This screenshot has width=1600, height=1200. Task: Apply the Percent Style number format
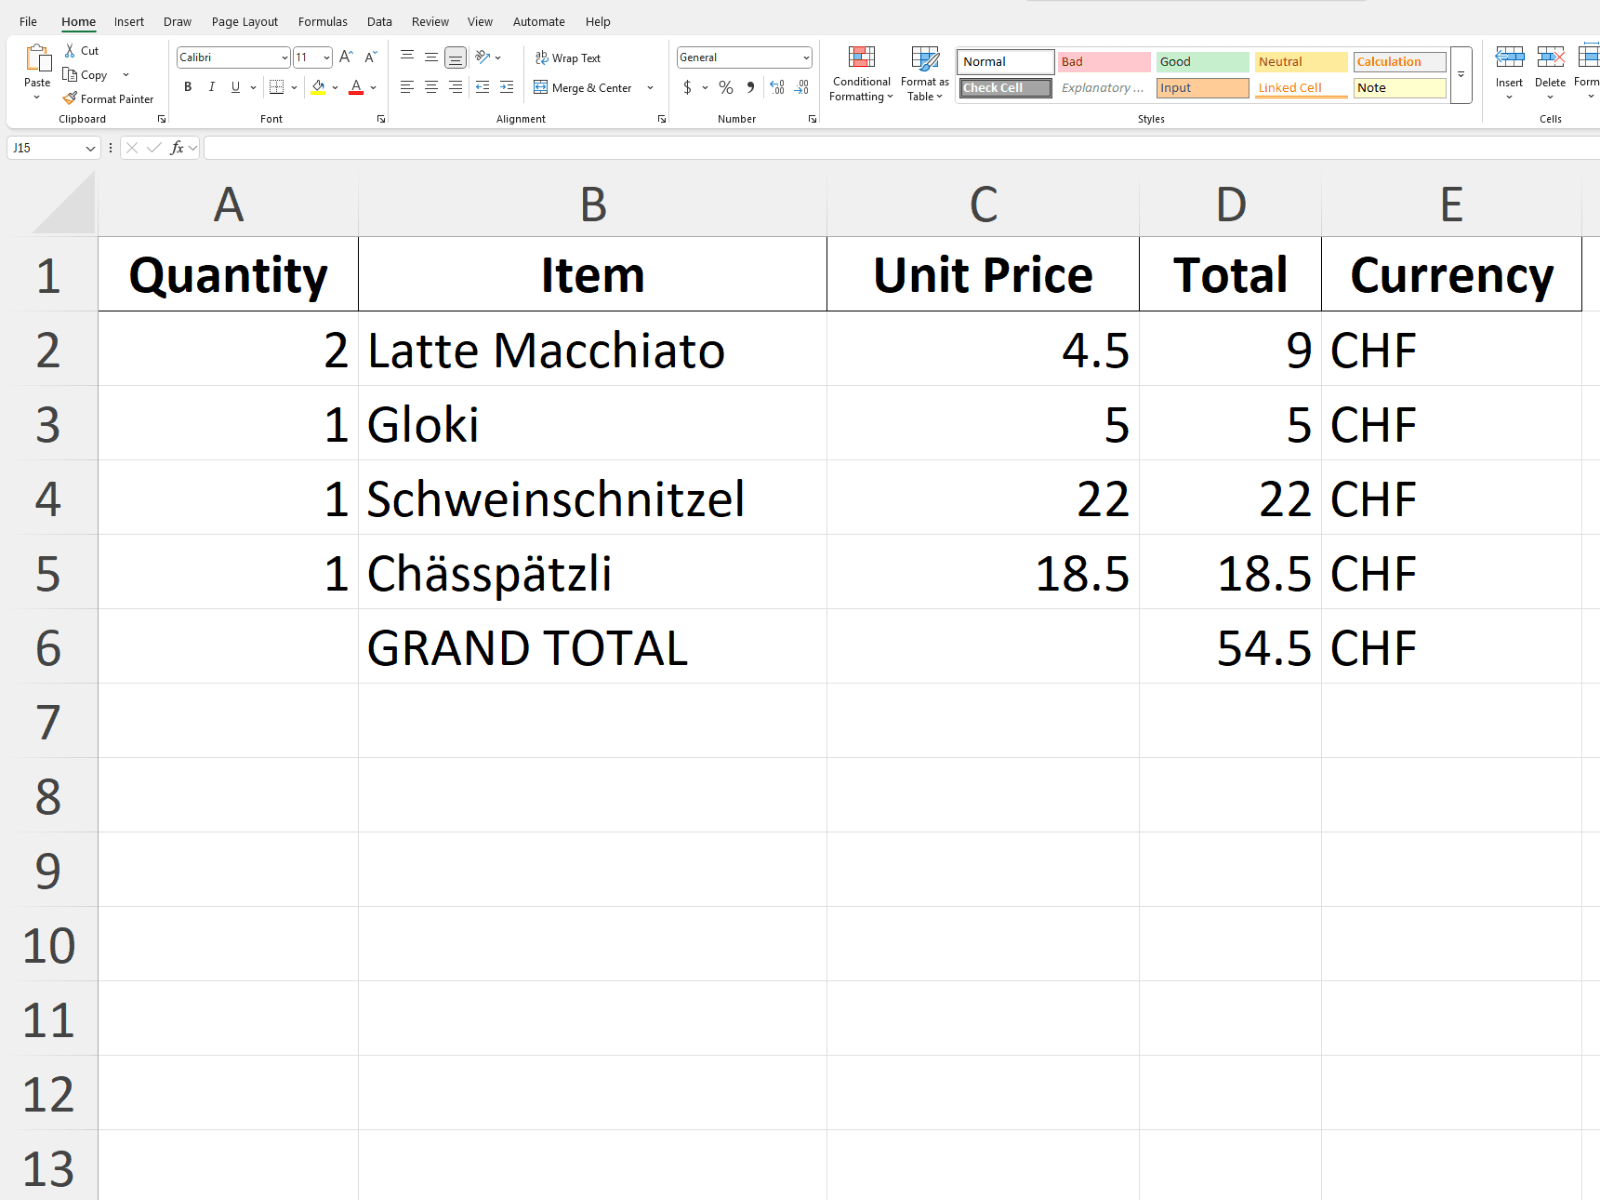click(726, 88)
